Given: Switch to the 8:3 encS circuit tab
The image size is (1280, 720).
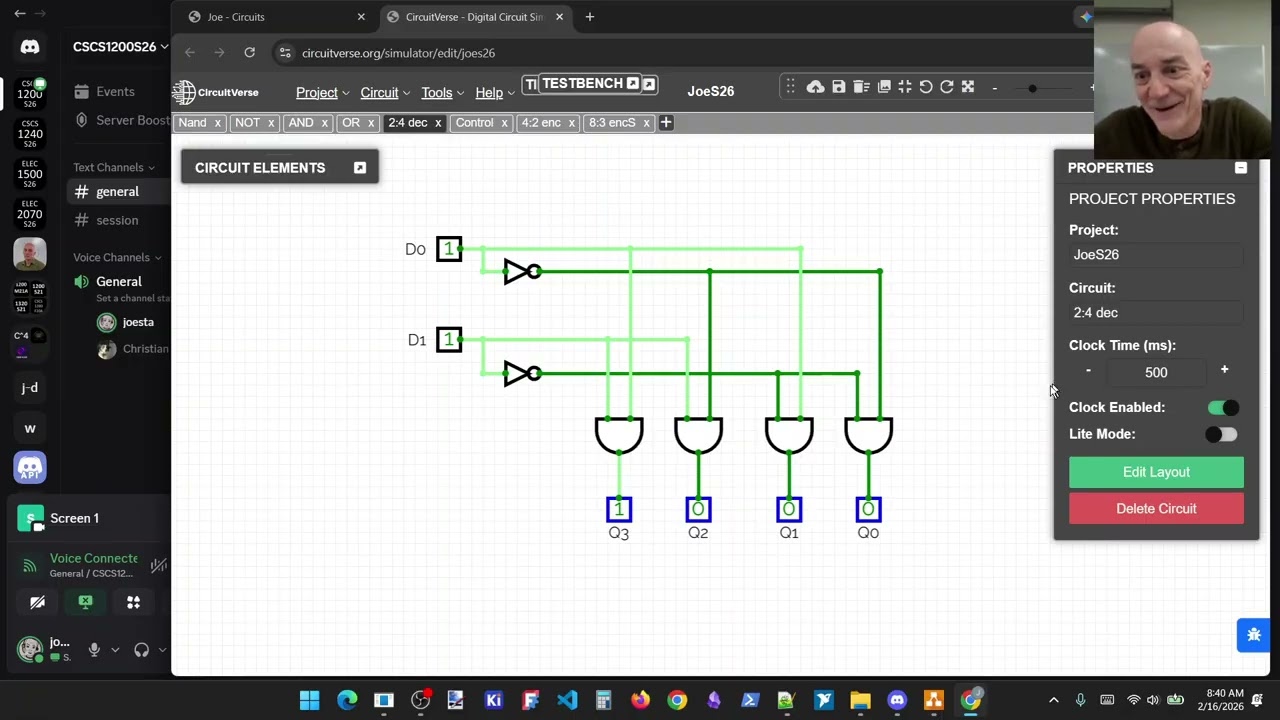Looking at the screenshot, I should [612, 122].
